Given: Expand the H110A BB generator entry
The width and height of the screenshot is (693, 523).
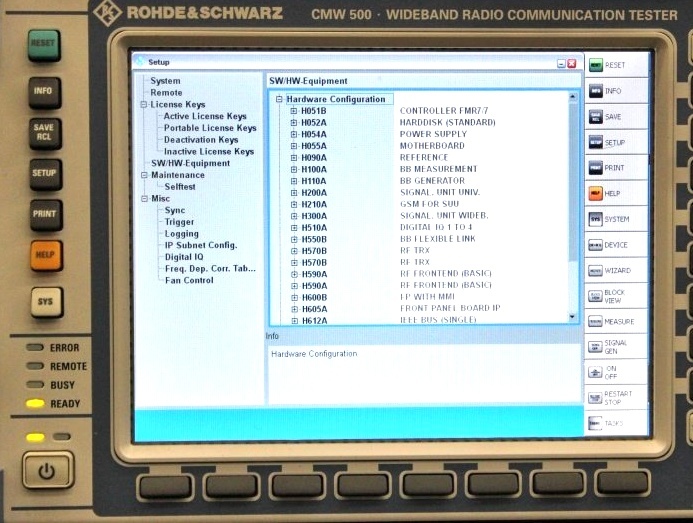Looking at the screenshot, I should click(294, 181).
